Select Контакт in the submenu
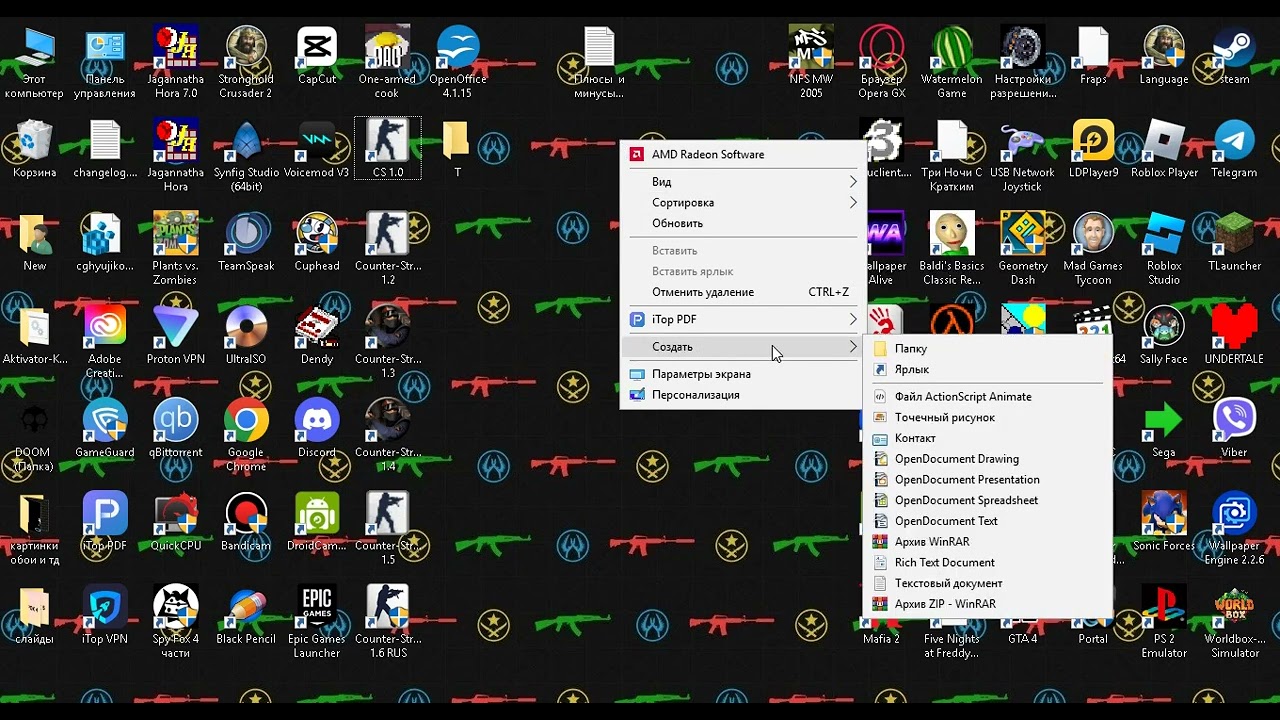The width and height of the screenshot is (1280, 720). [987, 438]
